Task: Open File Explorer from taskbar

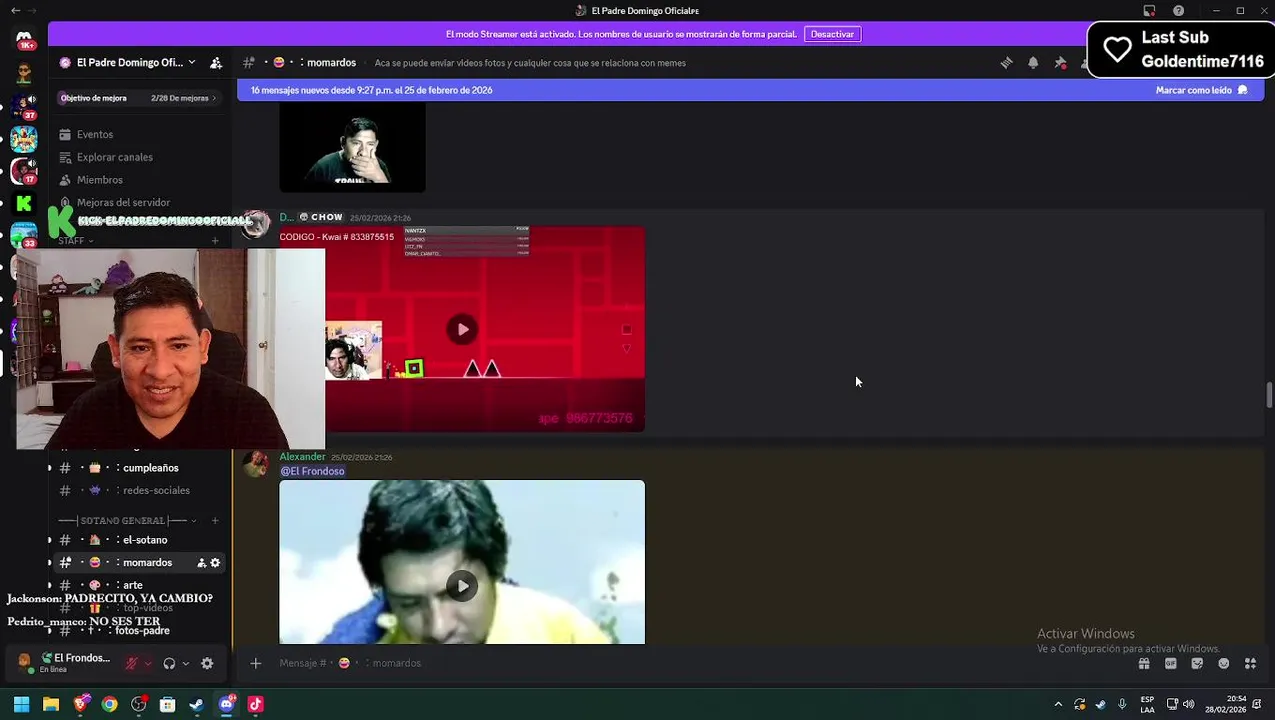Action: (x=51, y=704)
